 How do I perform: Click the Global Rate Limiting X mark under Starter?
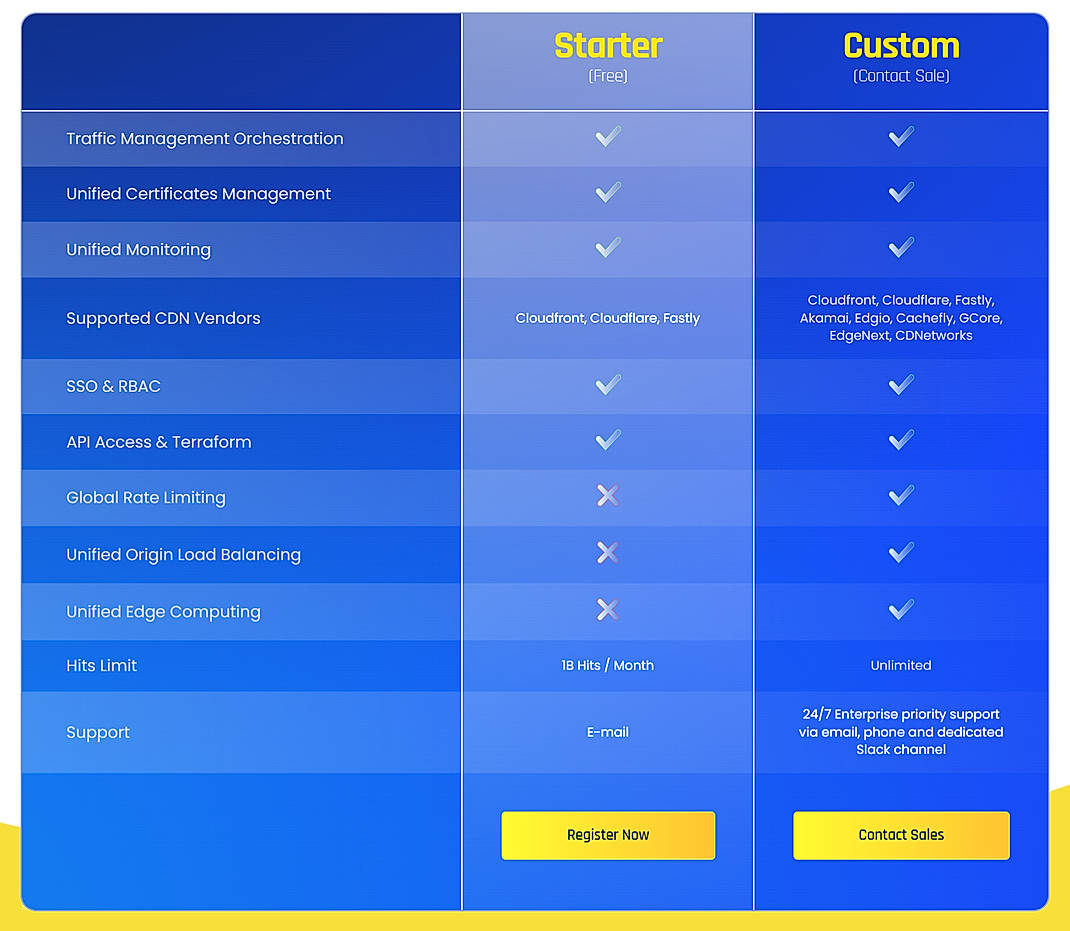tap(607, 497)
